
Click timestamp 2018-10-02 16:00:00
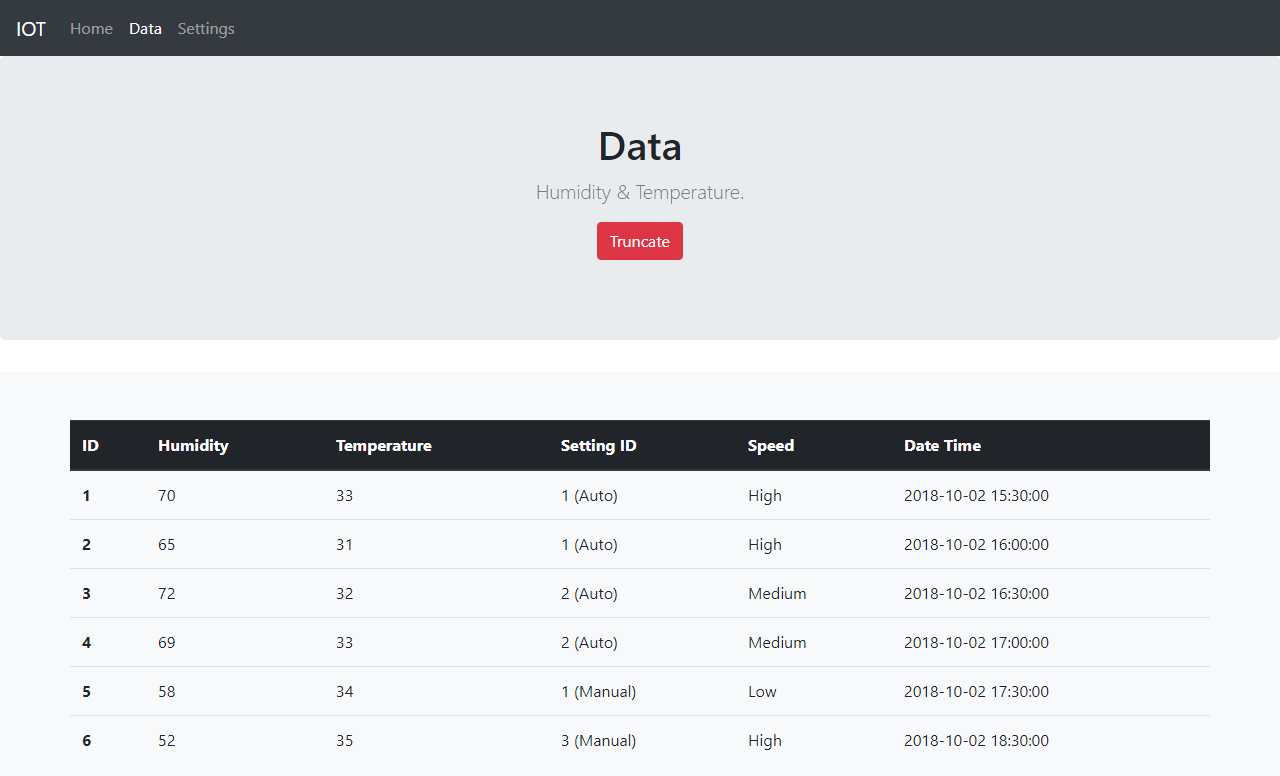(976, 544)
